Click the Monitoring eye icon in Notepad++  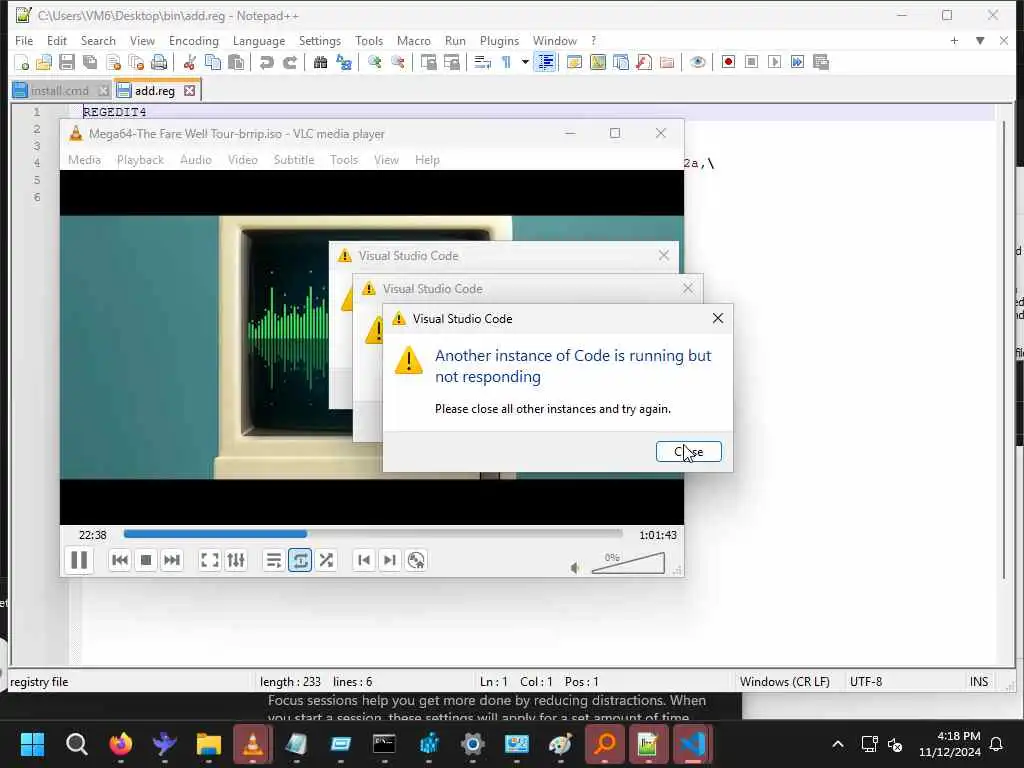pyautogui.click(x=697, y=63)
